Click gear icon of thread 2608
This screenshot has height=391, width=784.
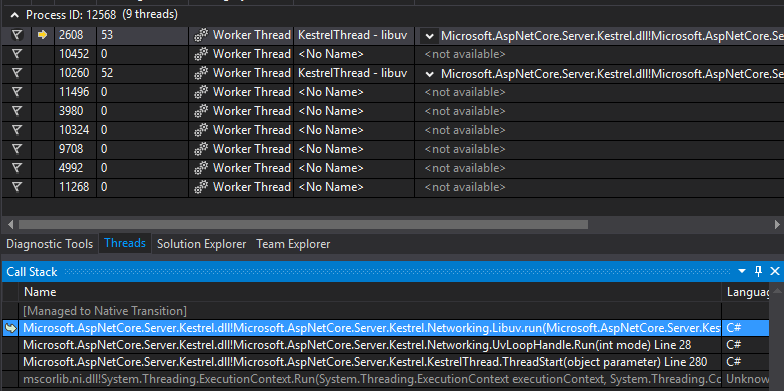(201, 35)
